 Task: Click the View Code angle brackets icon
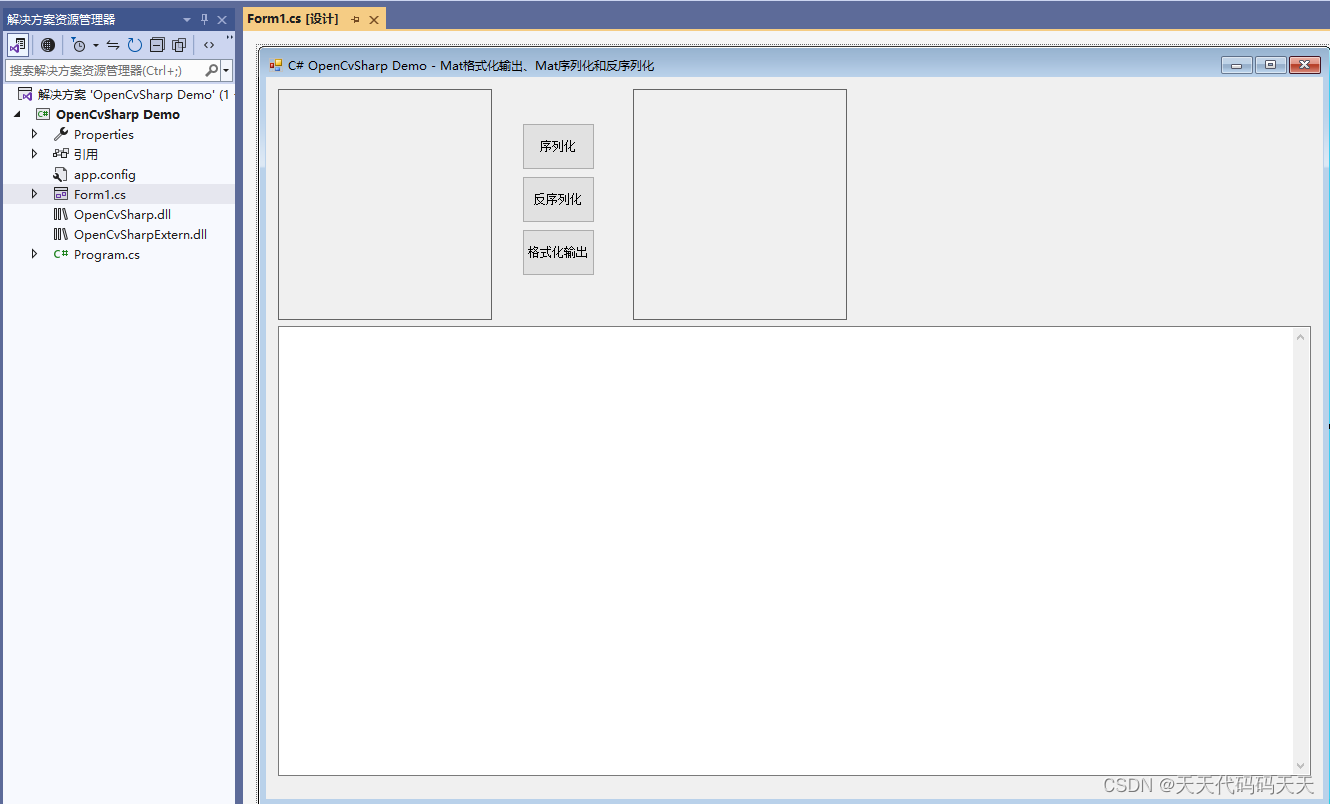(208, 45)
